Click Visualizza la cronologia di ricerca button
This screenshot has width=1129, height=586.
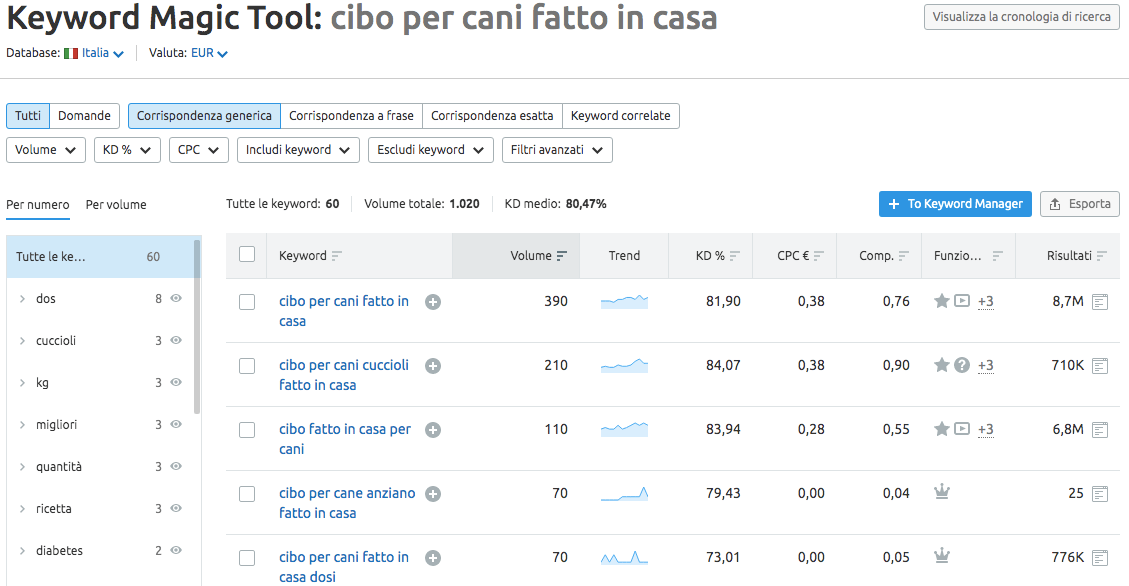click(x=1022, y=17)
